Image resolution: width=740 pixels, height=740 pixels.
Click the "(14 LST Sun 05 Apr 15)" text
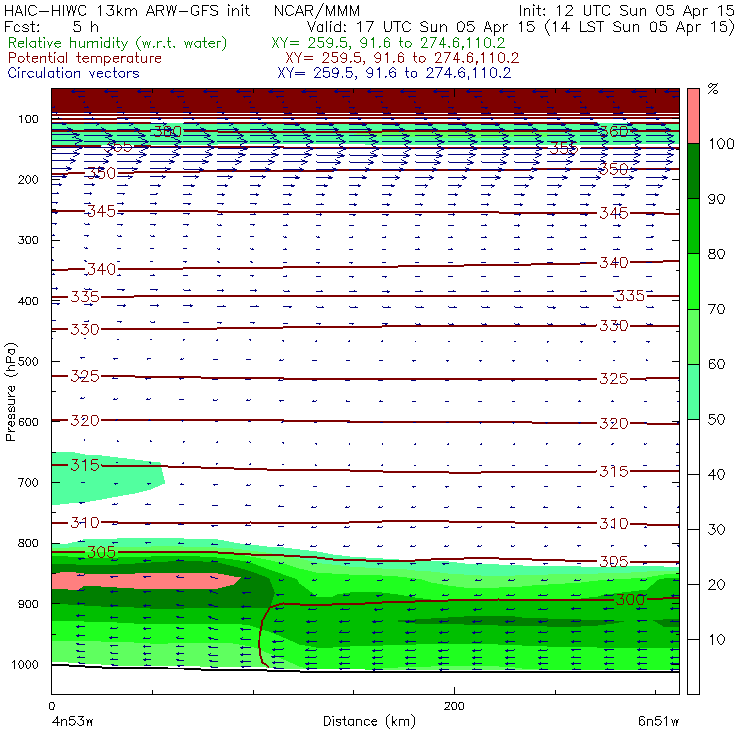tap(639, 27)
